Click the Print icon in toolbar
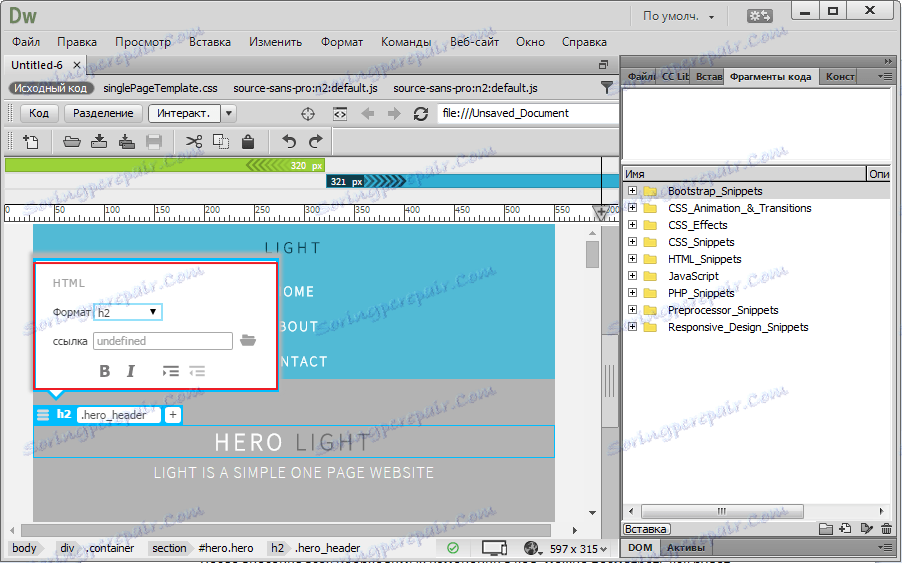The height and width of the screenshot is (563, 902). (x=154, y=141)
